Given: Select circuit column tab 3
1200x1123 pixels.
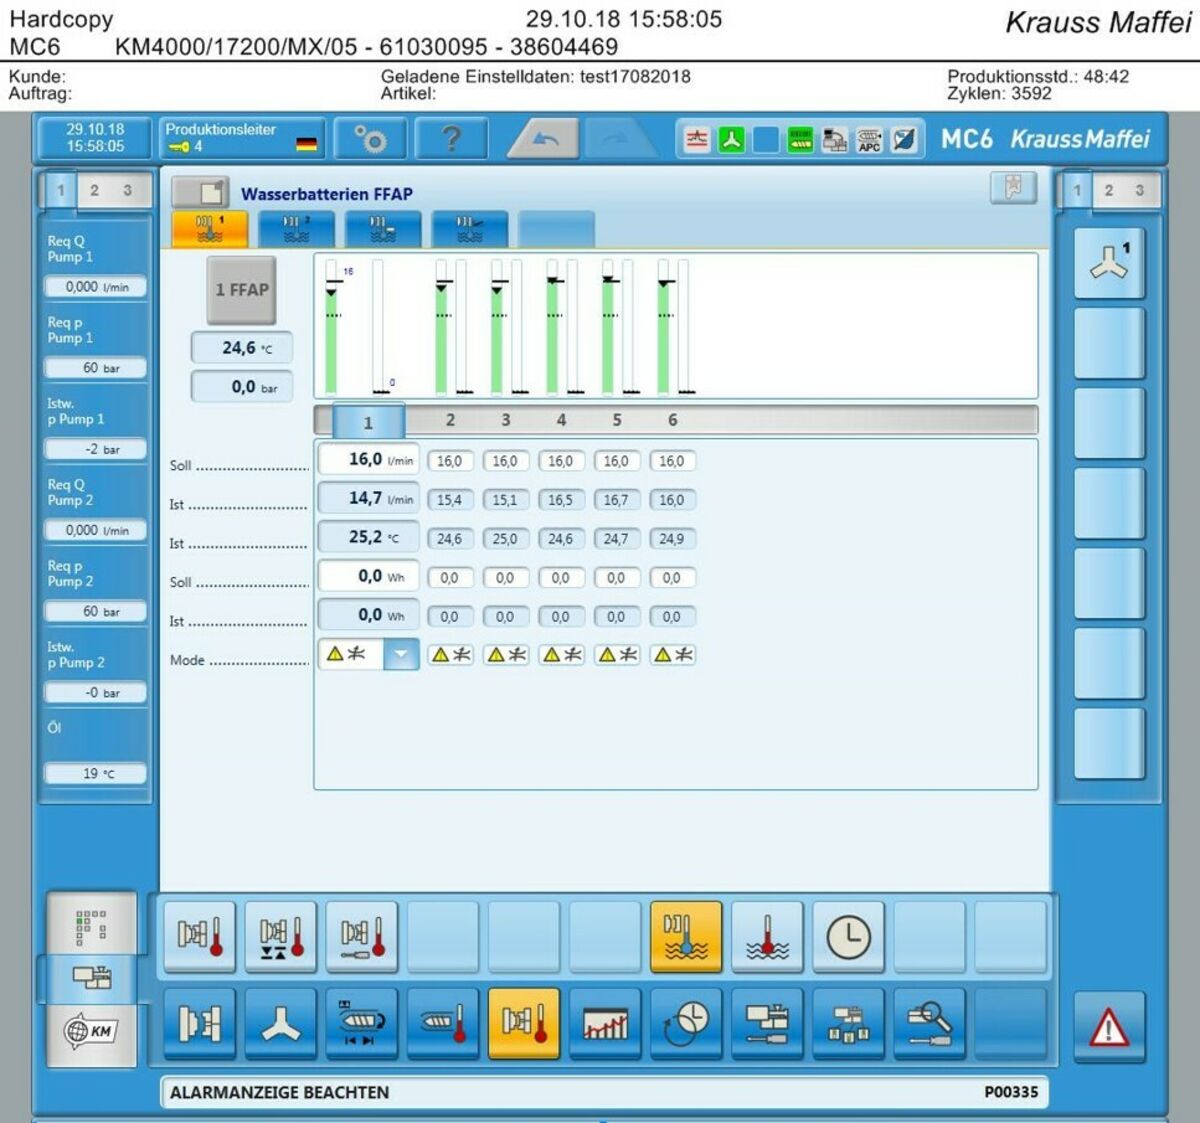Looking at the screenshot, I should (x=505, y=420).
